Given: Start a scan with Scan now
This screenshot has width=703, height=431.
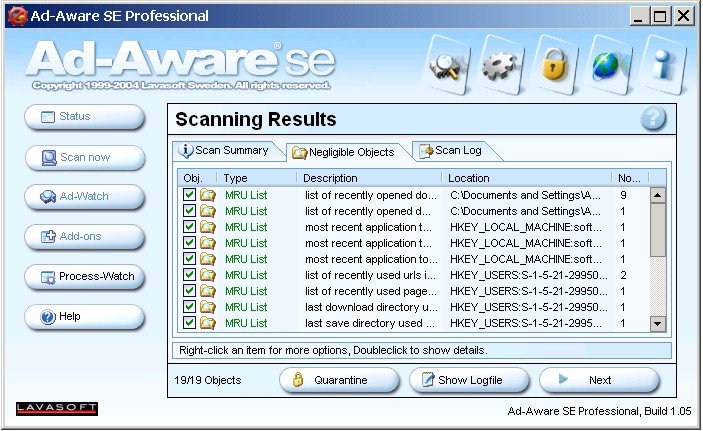Looking at the screenshot, I should pos(84,158).
